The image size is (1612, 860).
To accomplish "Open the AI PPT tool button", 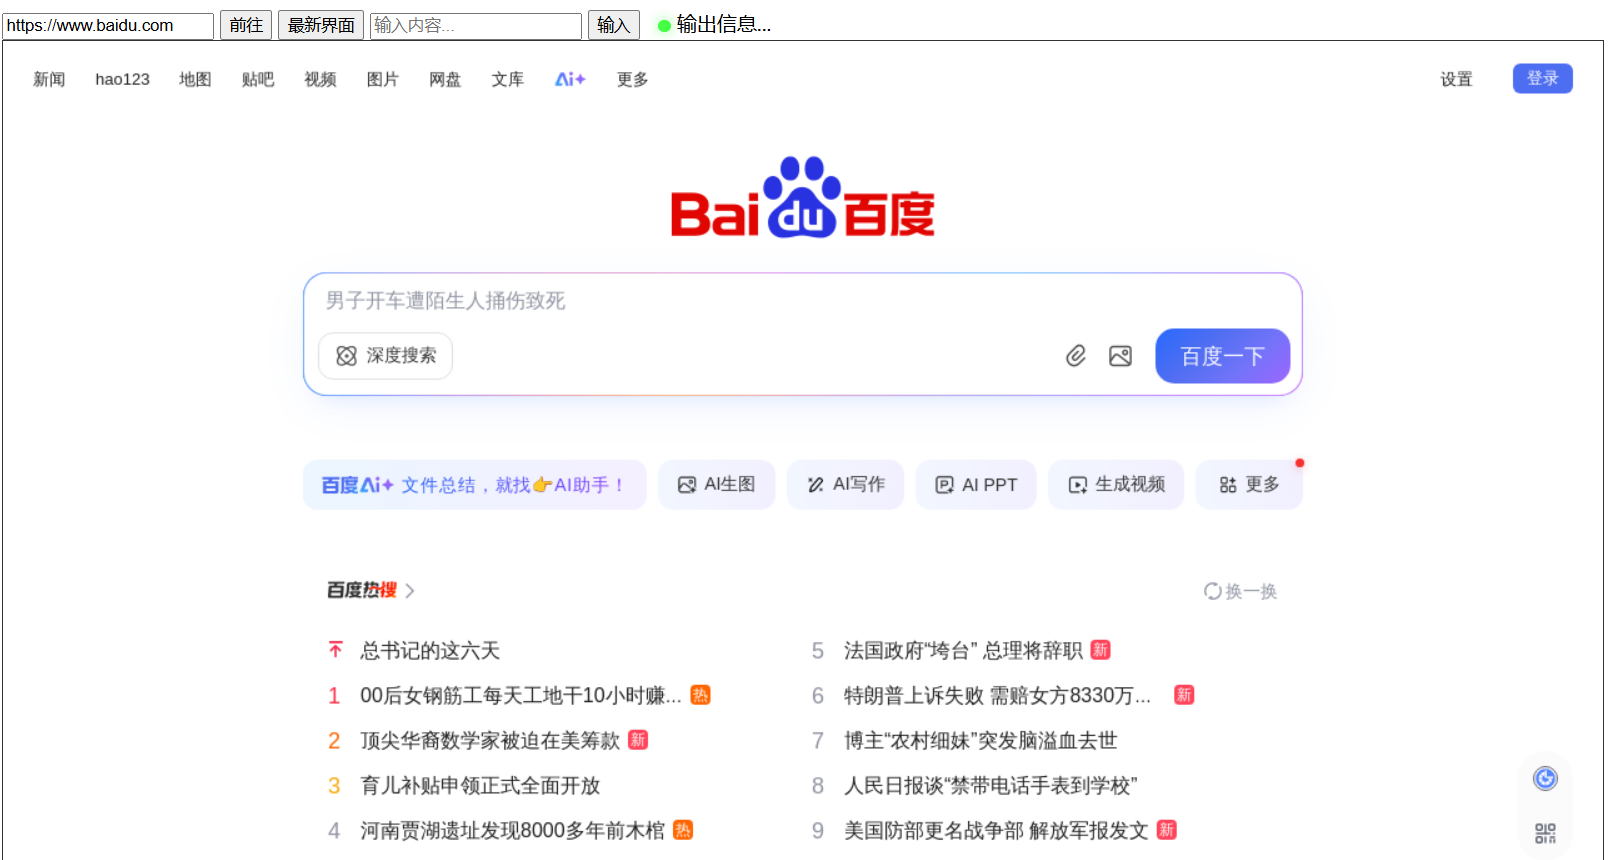I will [x=976, y=485].
